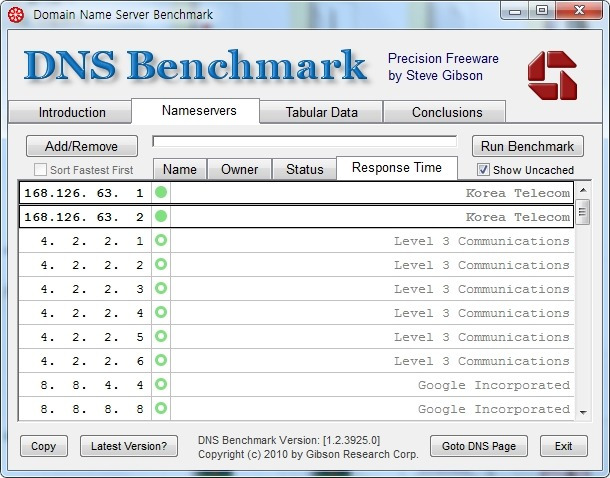Image resolution: width=610 pixels, height=478 pixels.
Task: Click Level 3 Communications label for 4.2.2.3
Action: tap(482, 289)
